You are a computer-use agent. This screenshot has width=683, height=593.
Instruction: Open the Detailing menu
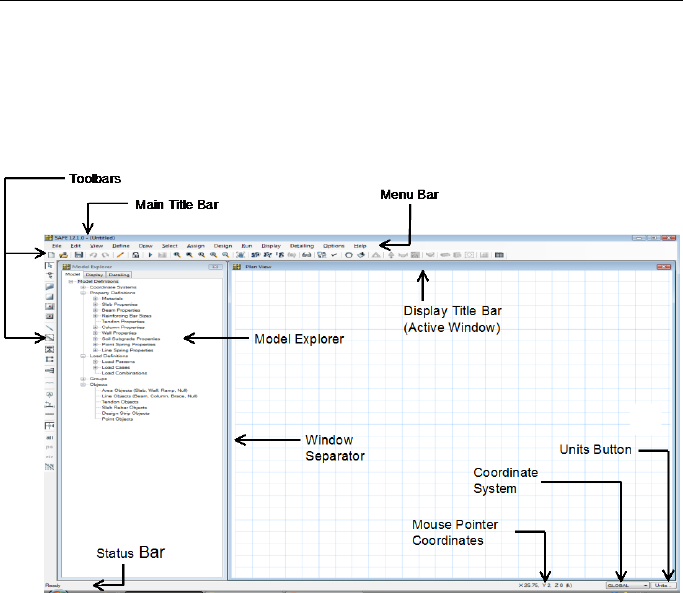click(302, 246)
